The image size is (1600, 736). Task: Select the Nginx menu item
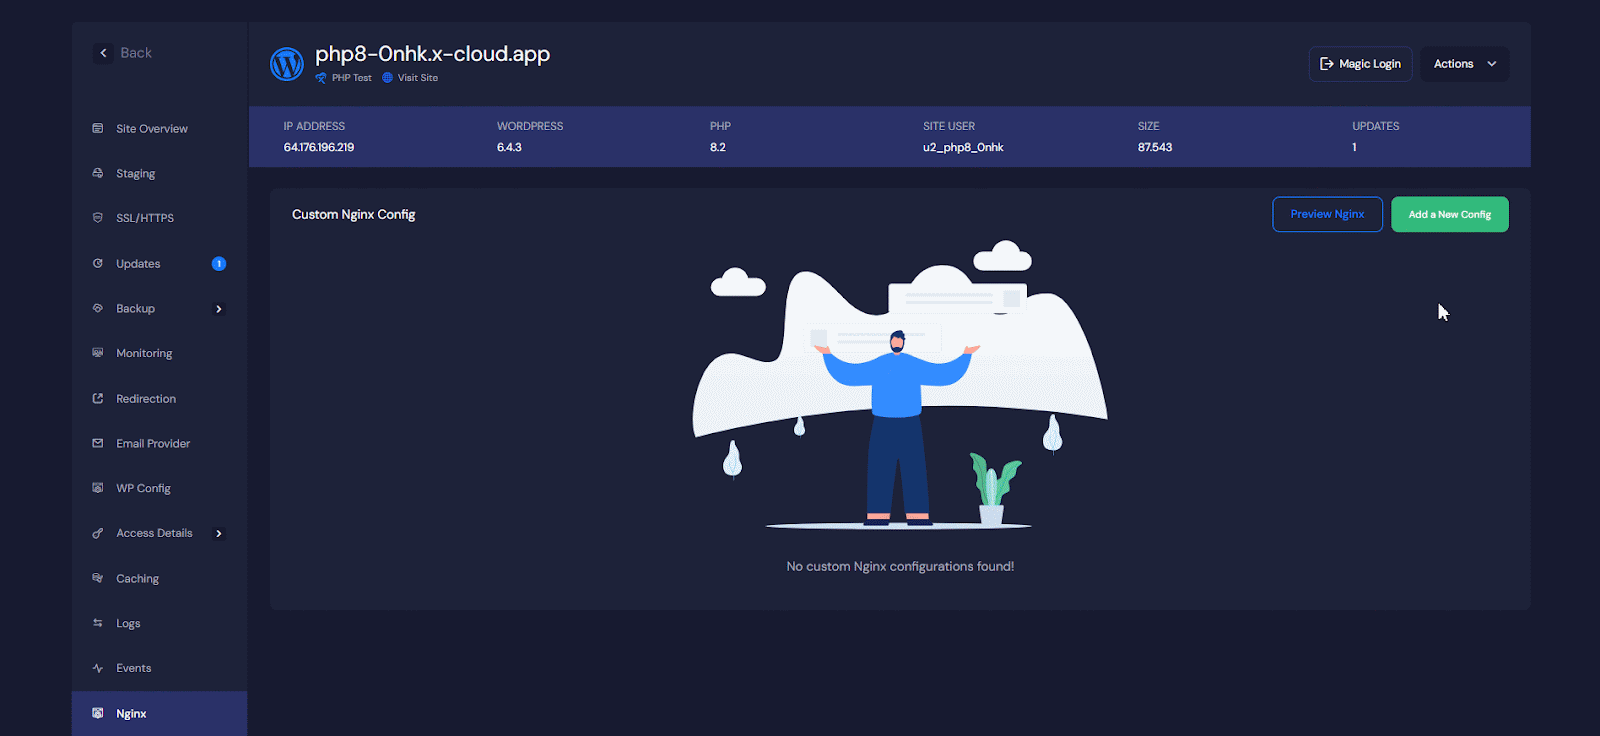159,713
